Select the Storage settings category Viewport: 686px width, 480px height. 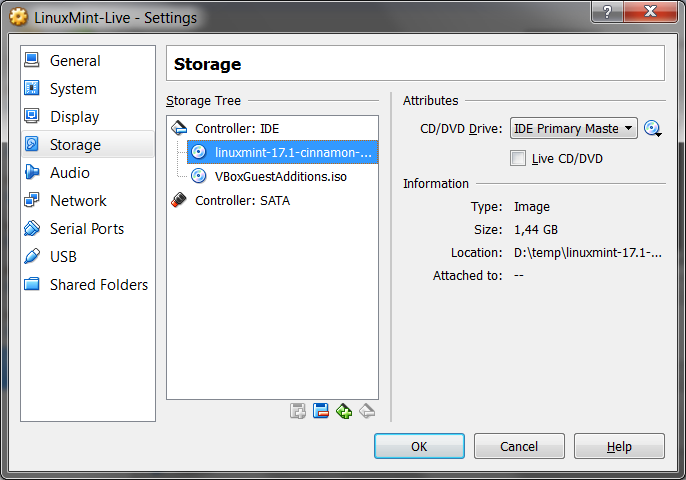[88, 144]
